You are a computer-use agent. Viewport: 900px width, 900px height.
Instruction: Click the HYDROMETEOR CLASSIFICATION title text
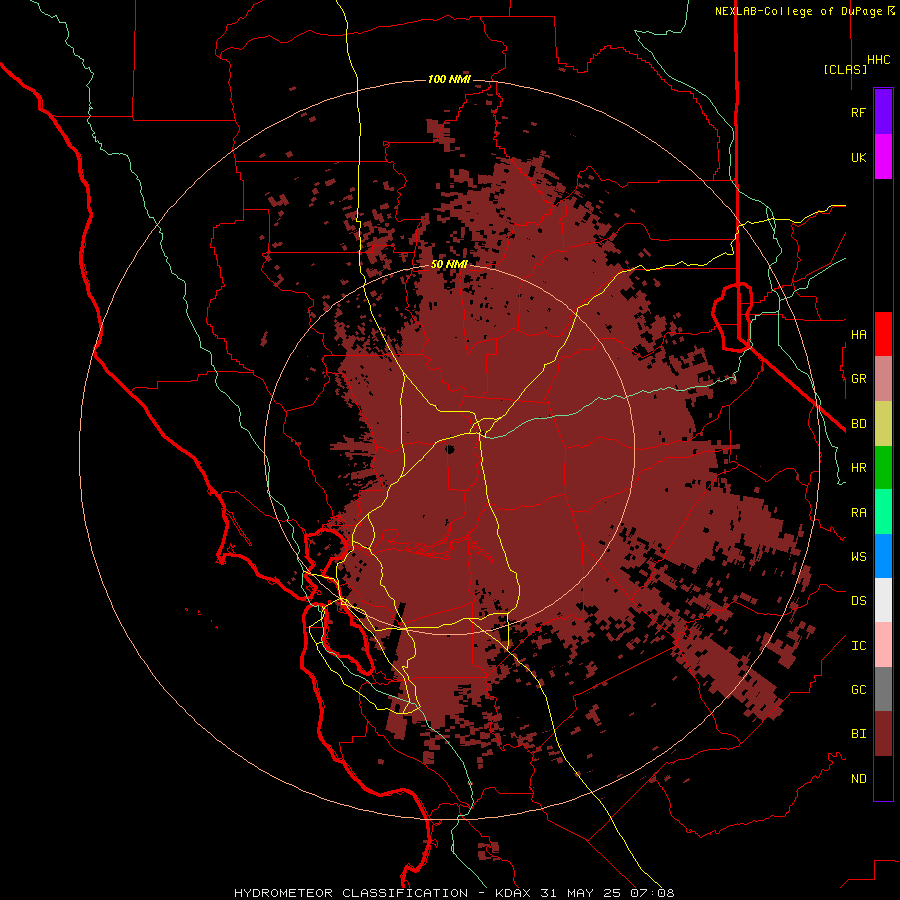(x=351, y=893)
